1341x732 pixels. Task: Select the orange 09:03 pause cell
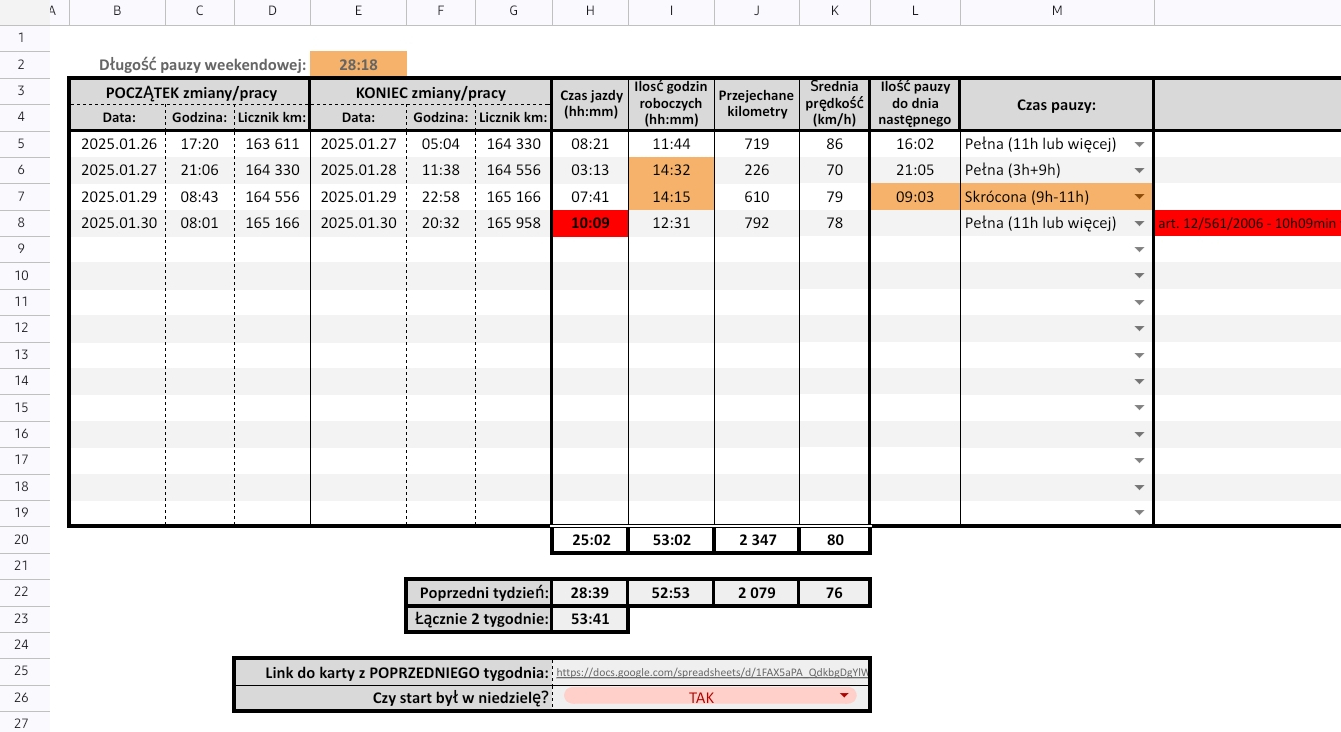pos(915,197)
